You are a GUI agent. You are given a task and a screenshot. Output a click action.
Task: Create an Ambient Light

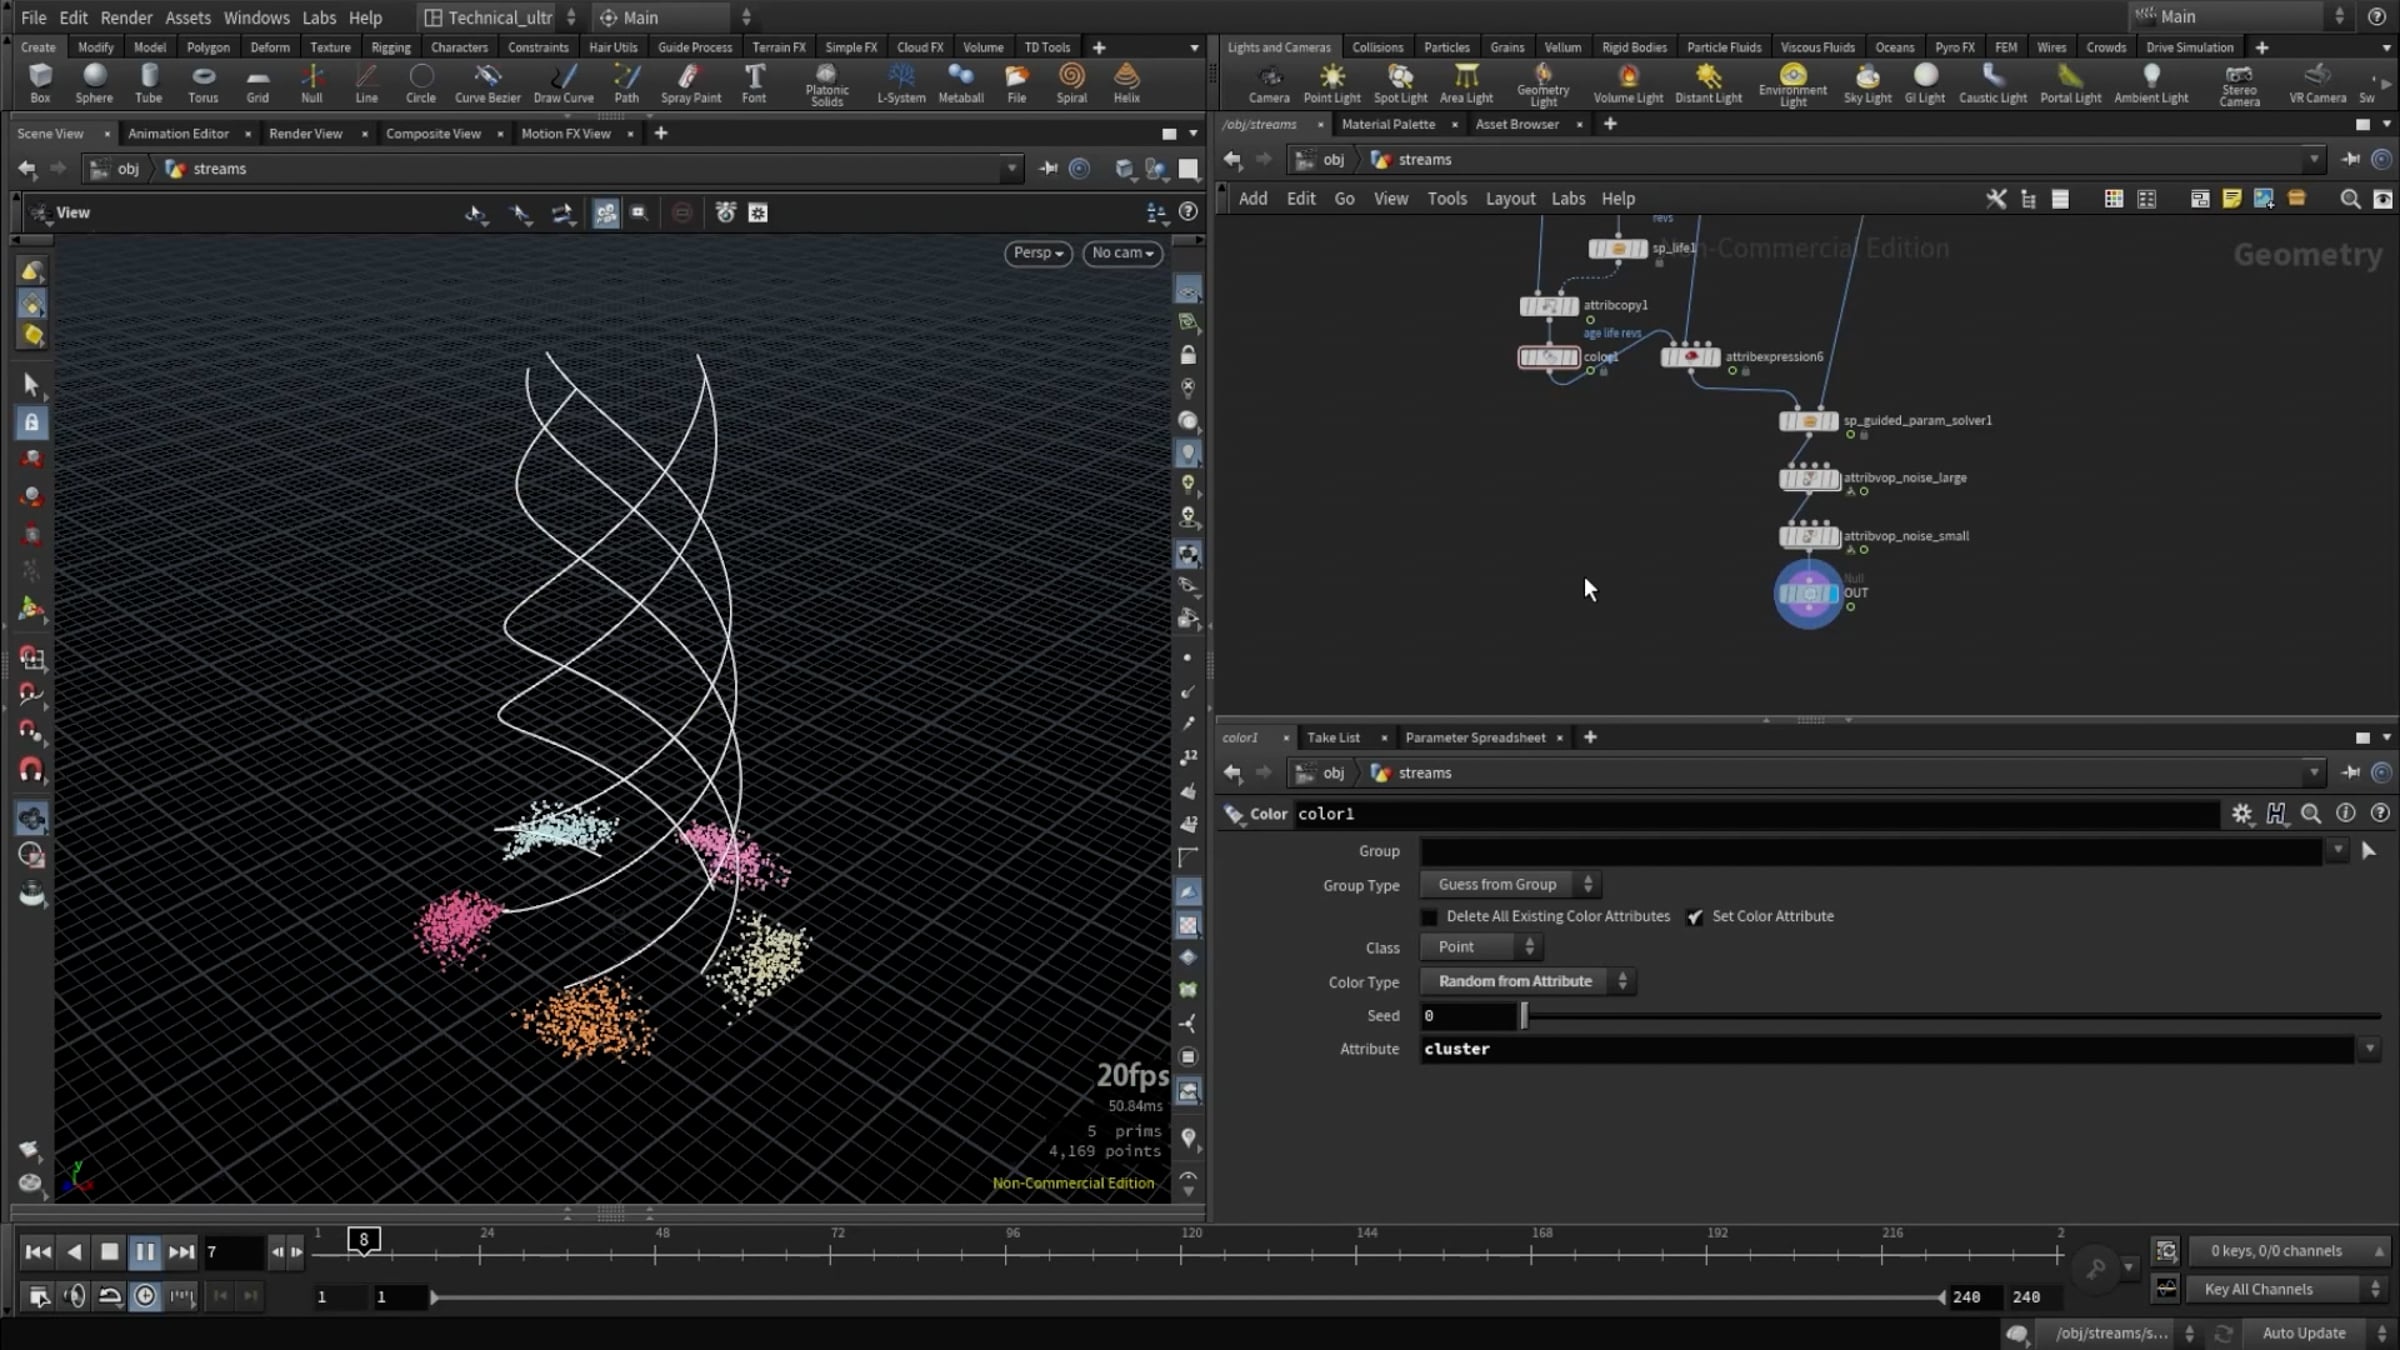point(2151,84)
